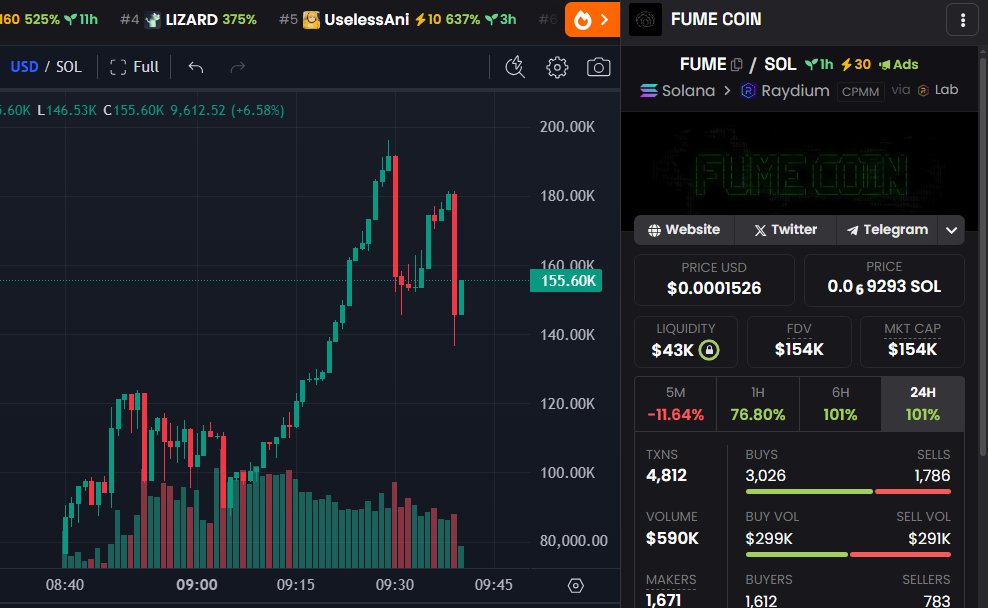Click the Ads megaphone badge
This screenshot has height=608, width=988.
tap(899, 64)
